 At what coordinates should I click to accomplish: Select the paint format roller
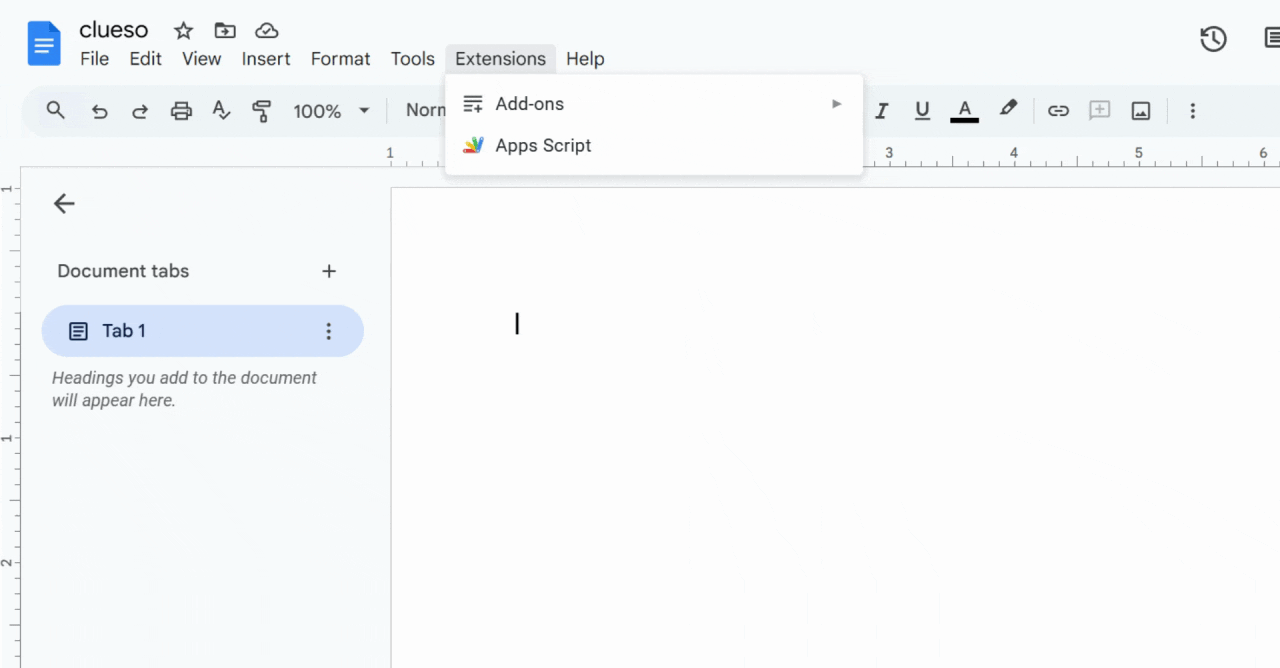pyautogui.click(x=262, y=111)
